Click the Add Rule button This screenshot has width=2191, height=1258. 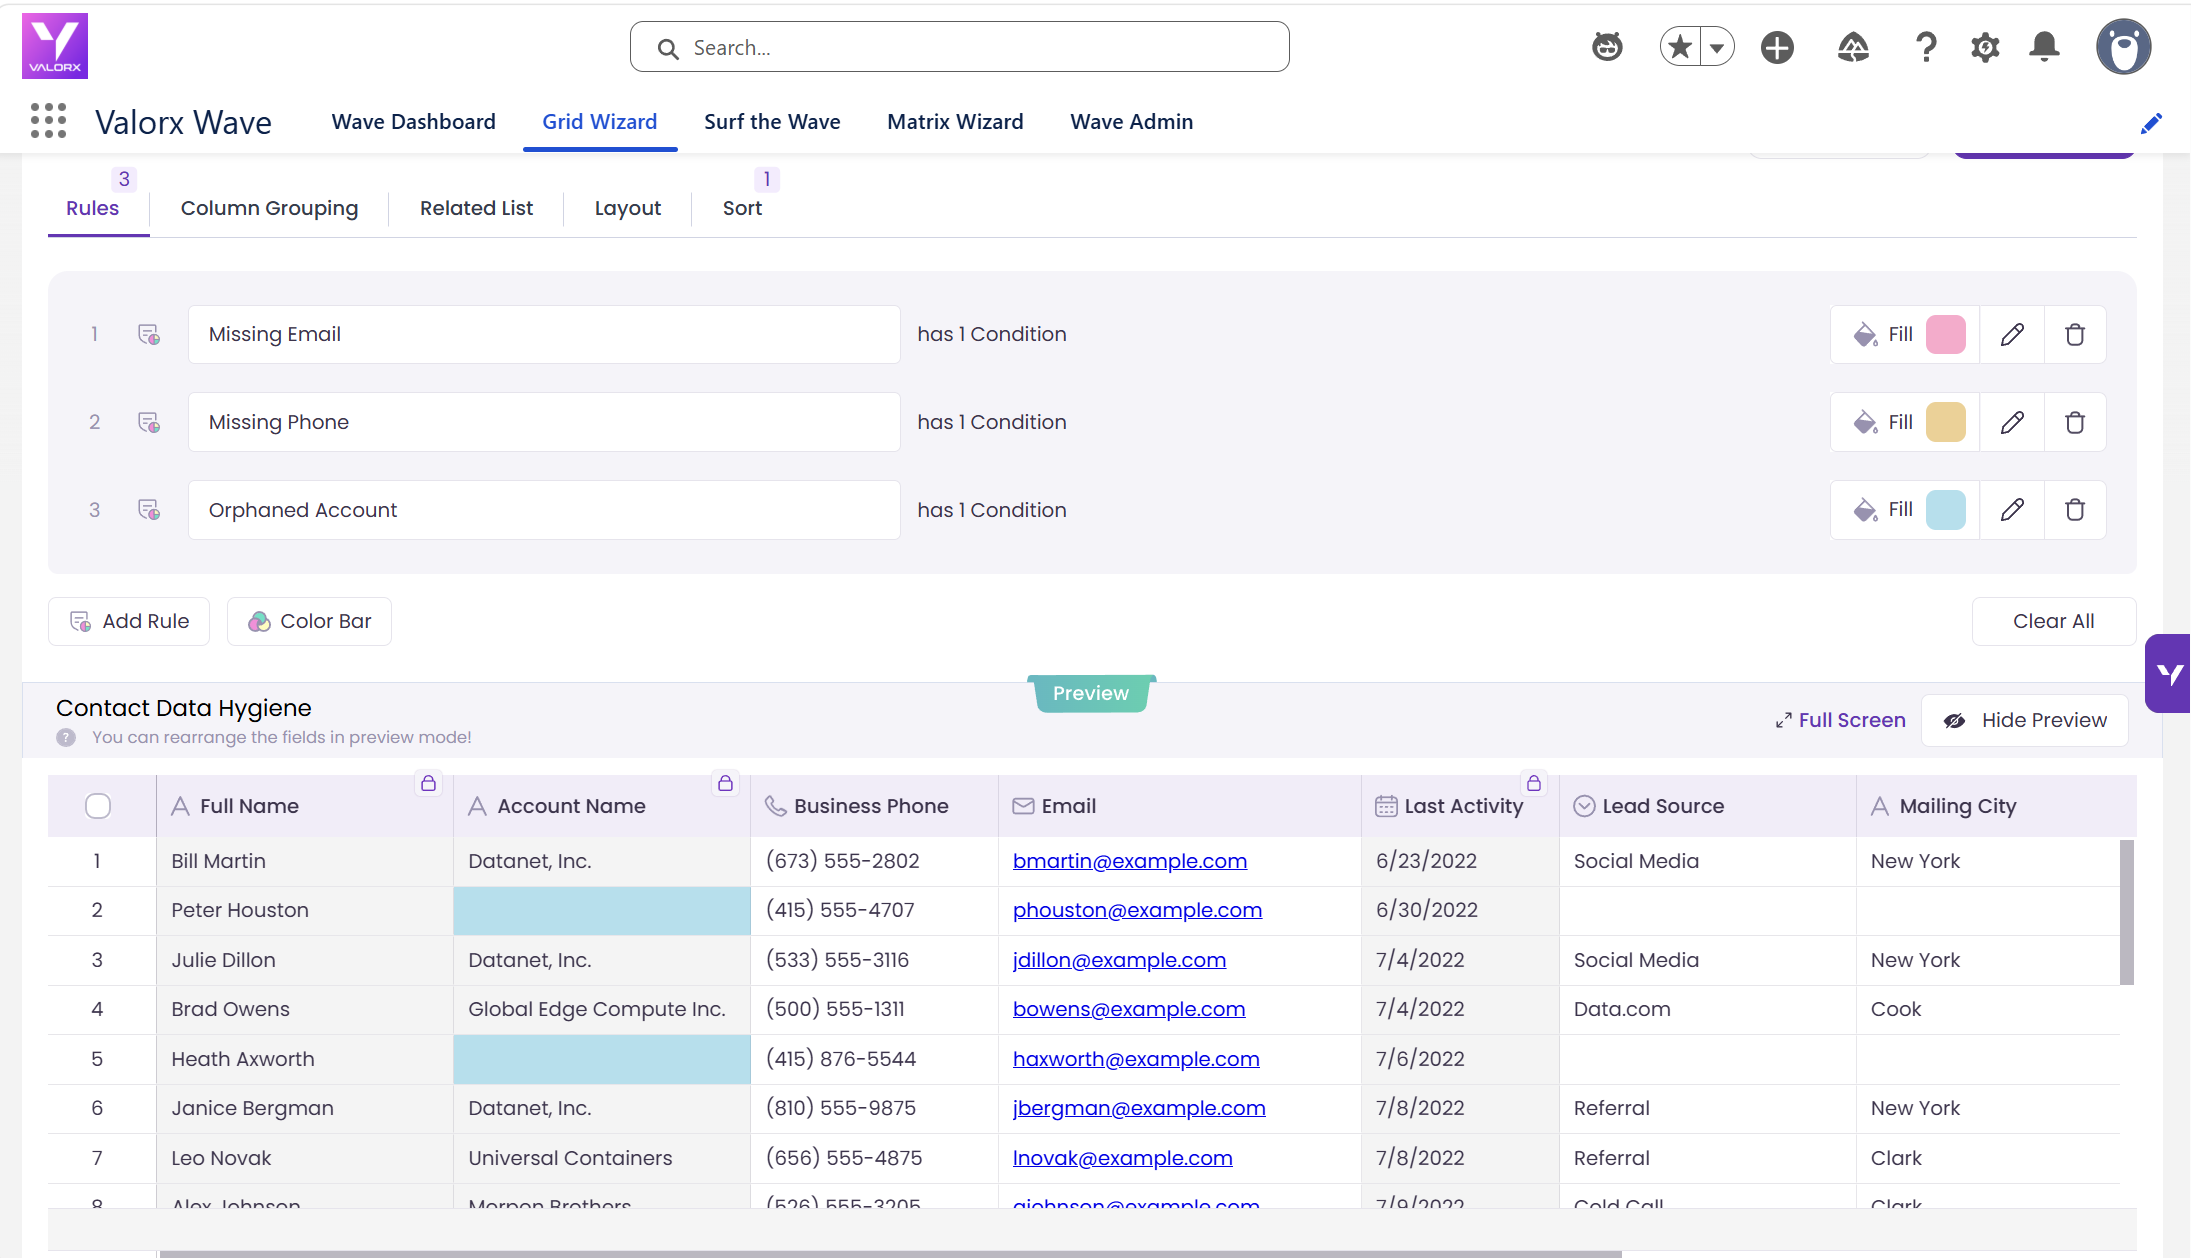(x=129, y=621)
